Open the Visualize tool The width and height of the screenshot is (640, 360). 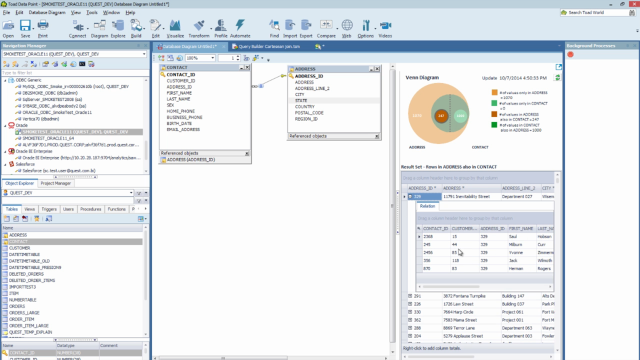point(175,29)
